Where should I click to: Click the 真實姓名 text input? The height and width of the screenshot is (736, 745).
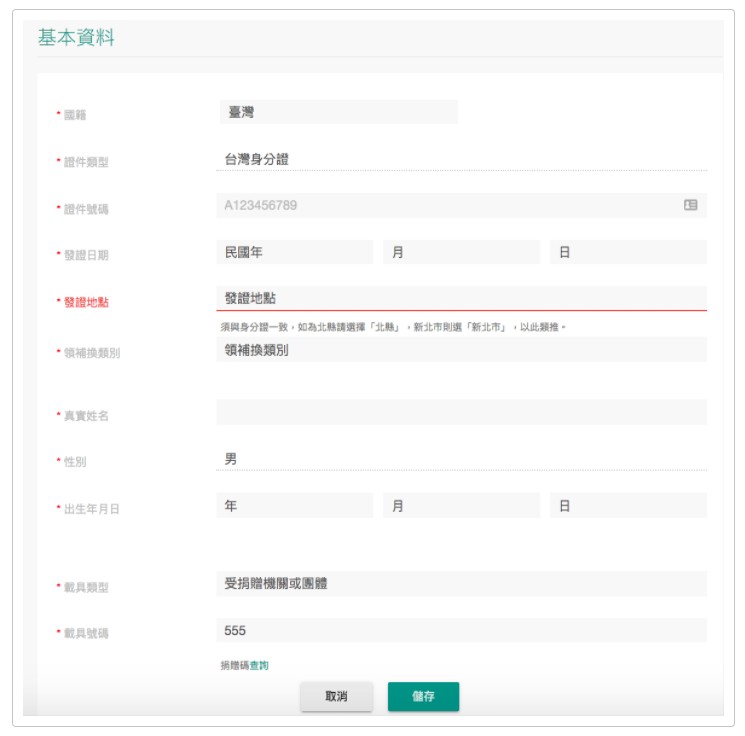pos(461,412)
